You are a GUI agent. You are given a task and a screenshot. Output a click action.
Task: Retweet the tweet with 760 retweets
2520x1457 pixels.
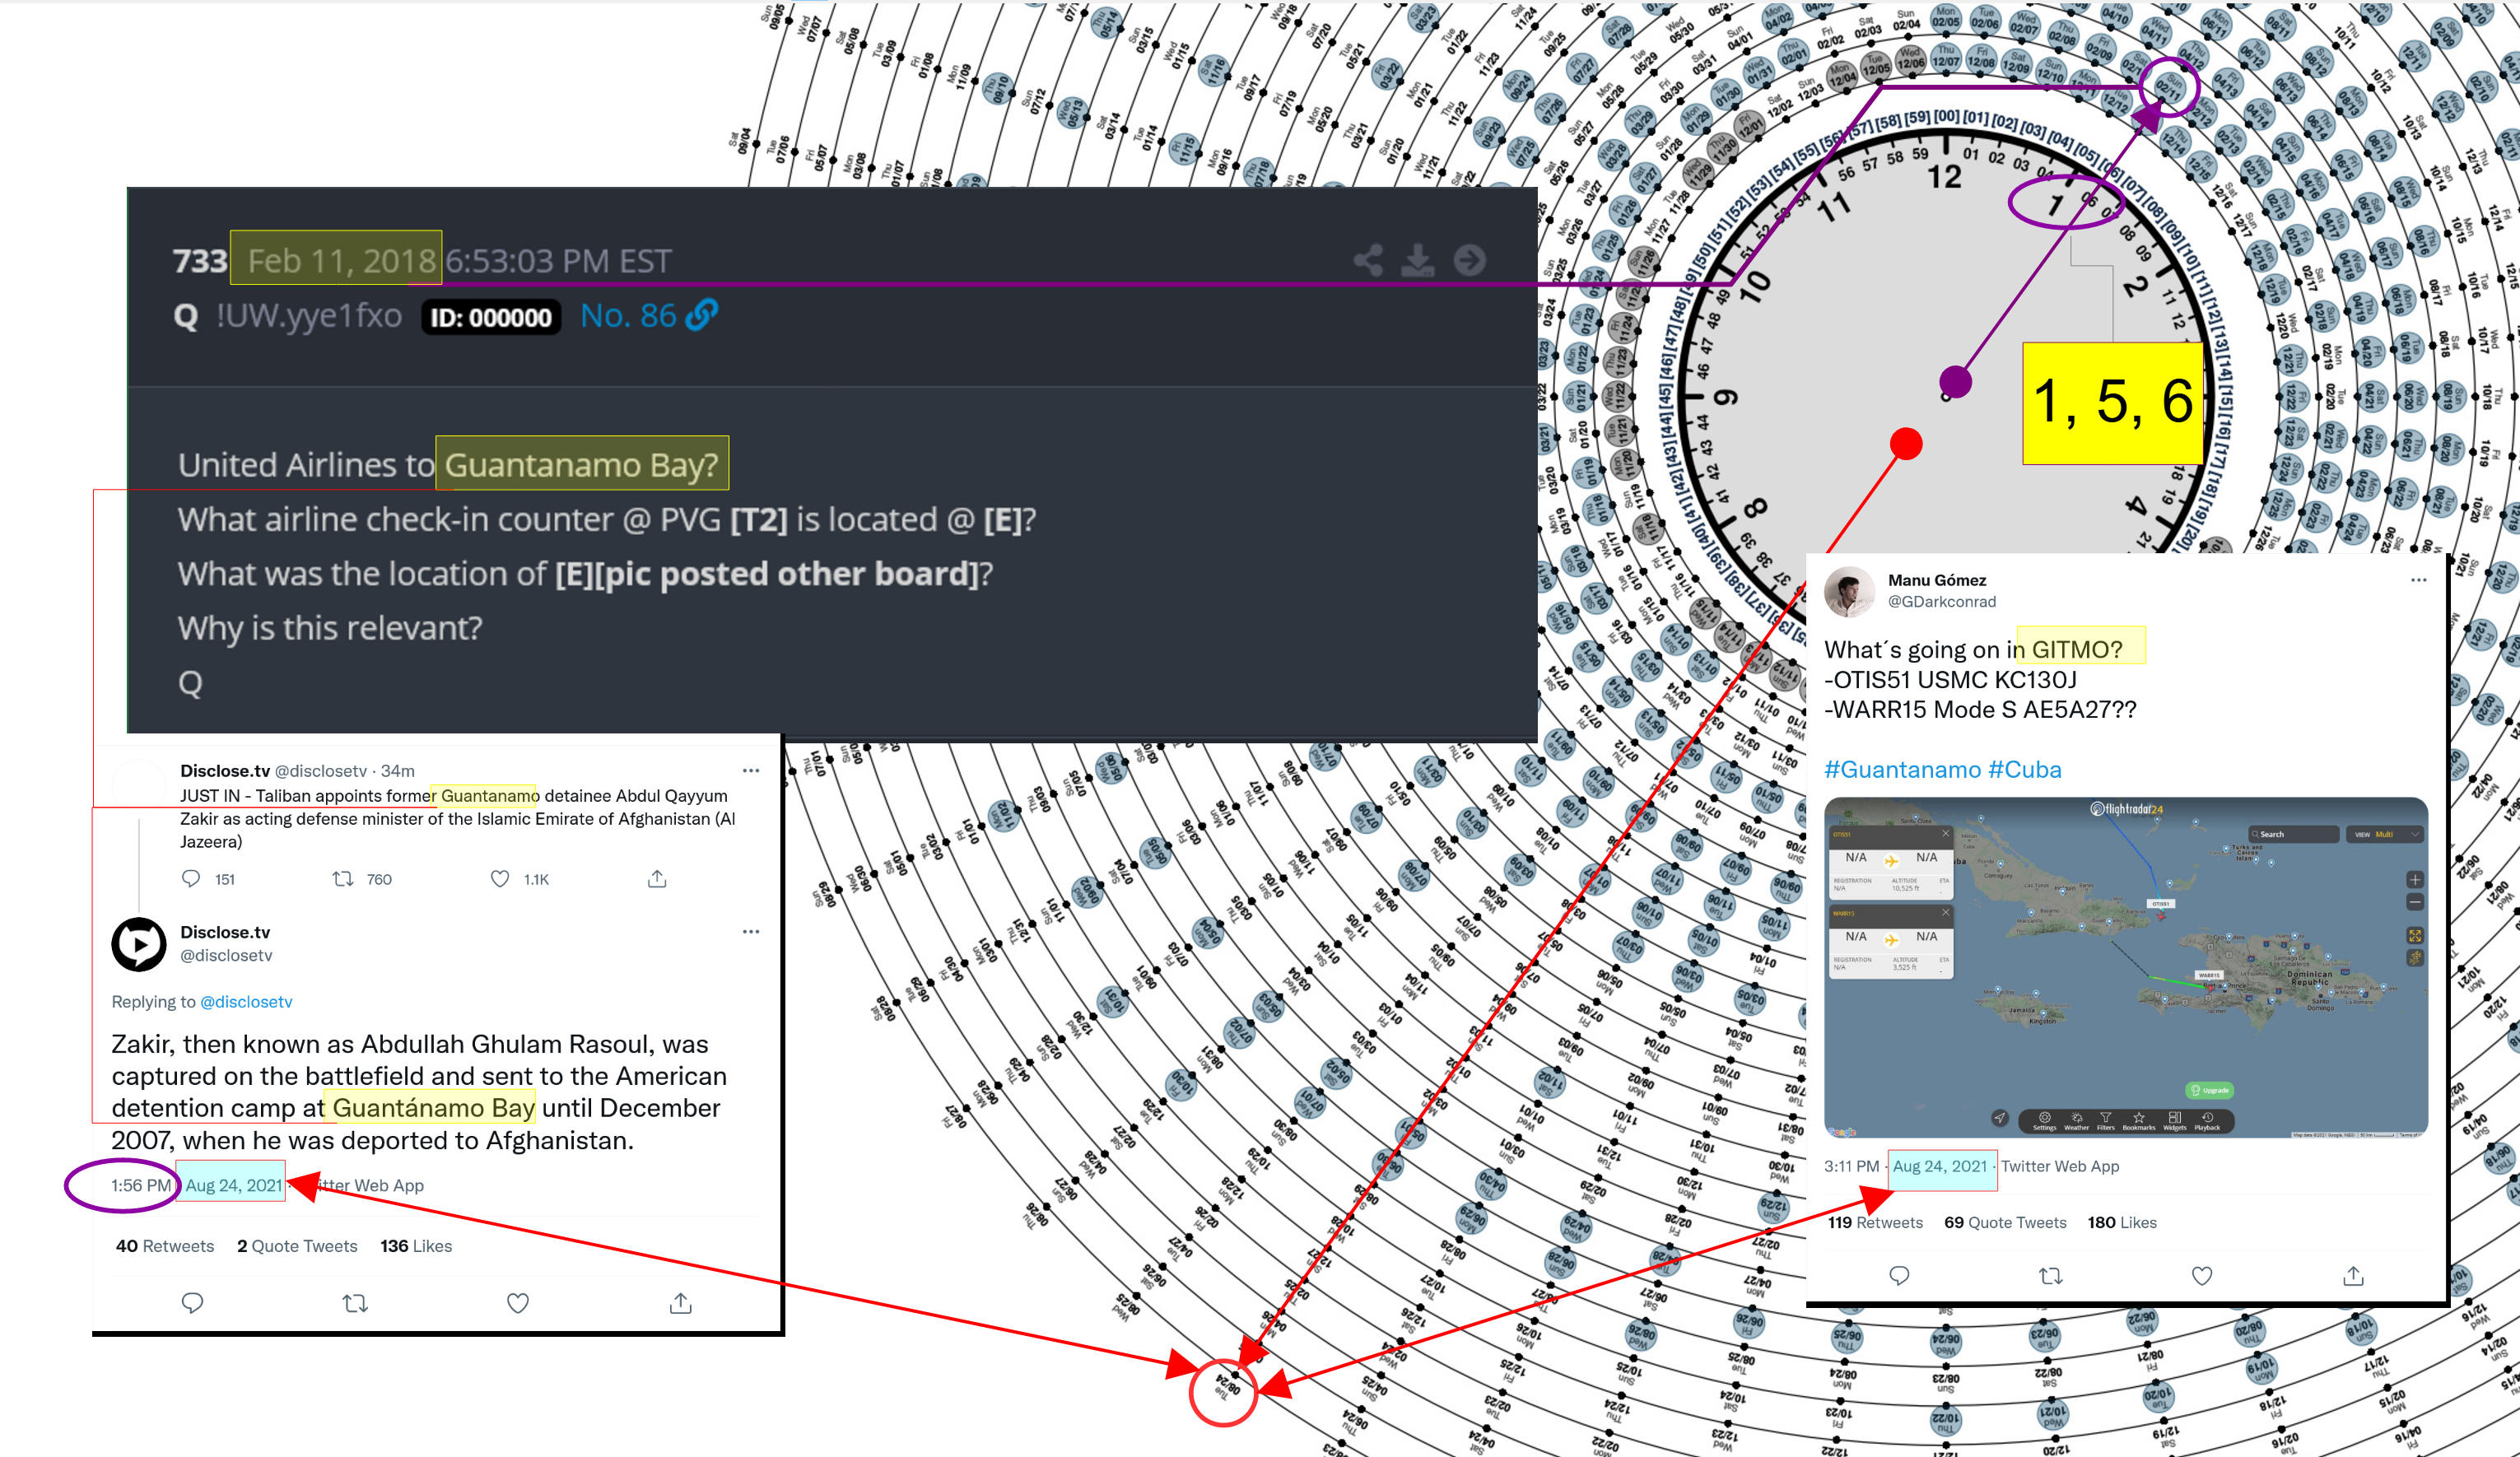(x=343, y=879)
